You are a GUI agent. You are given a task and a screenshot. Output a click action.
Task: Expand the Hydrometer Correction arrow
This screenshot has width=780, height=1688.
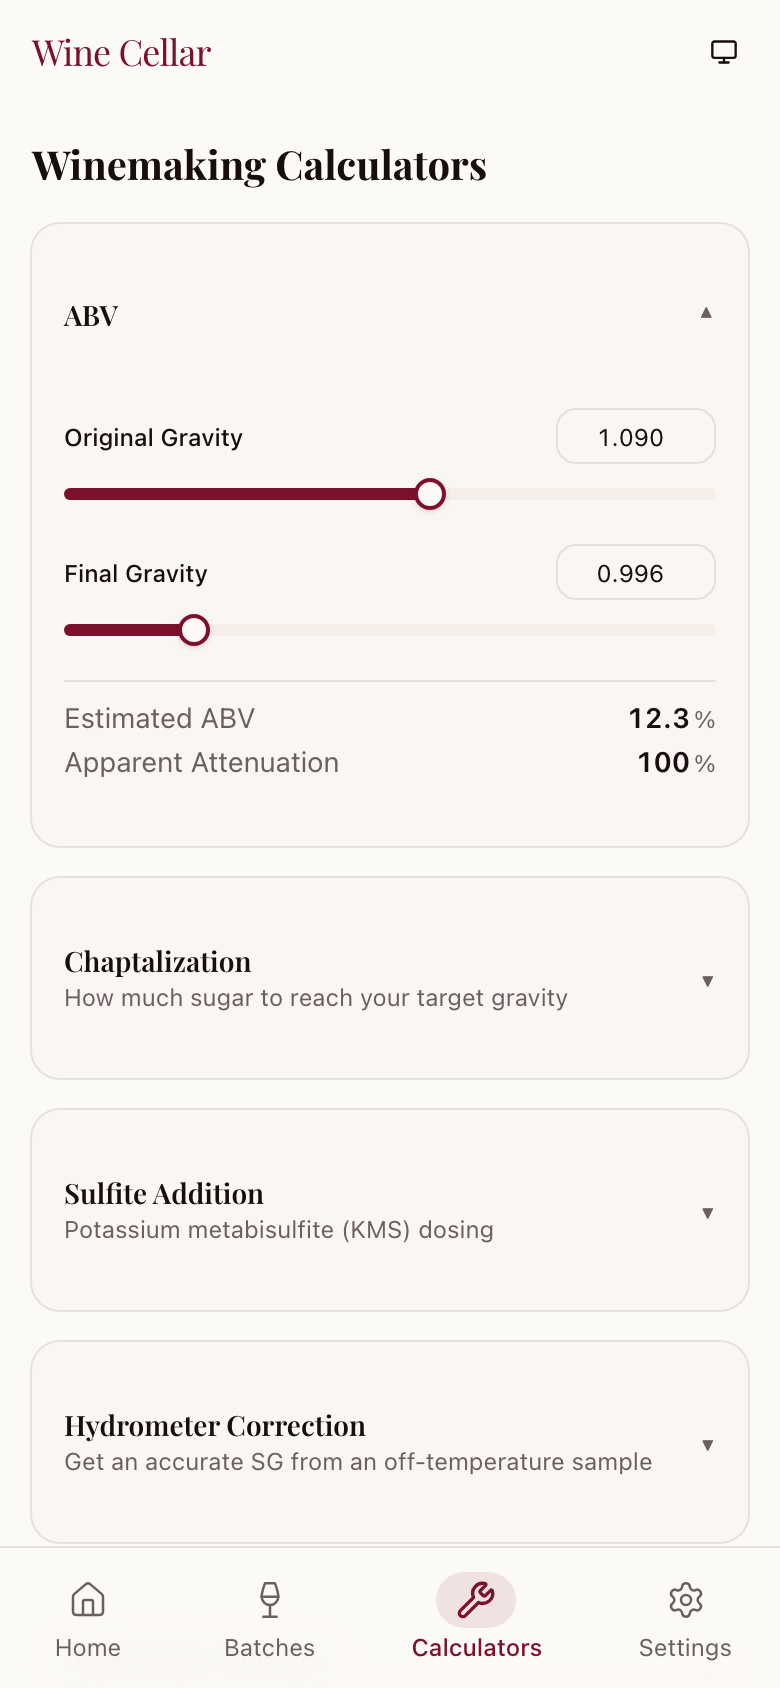tap(707, 1445)
